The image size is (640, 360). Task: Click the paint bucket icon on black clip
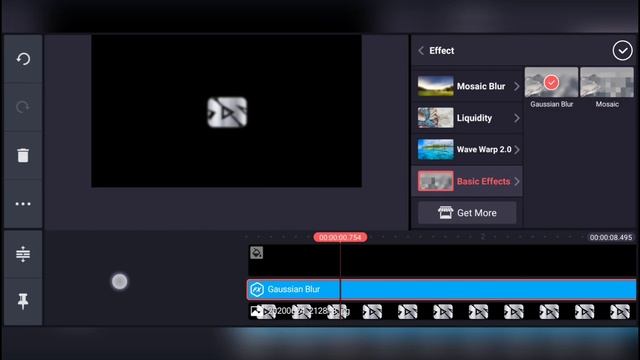256,253
